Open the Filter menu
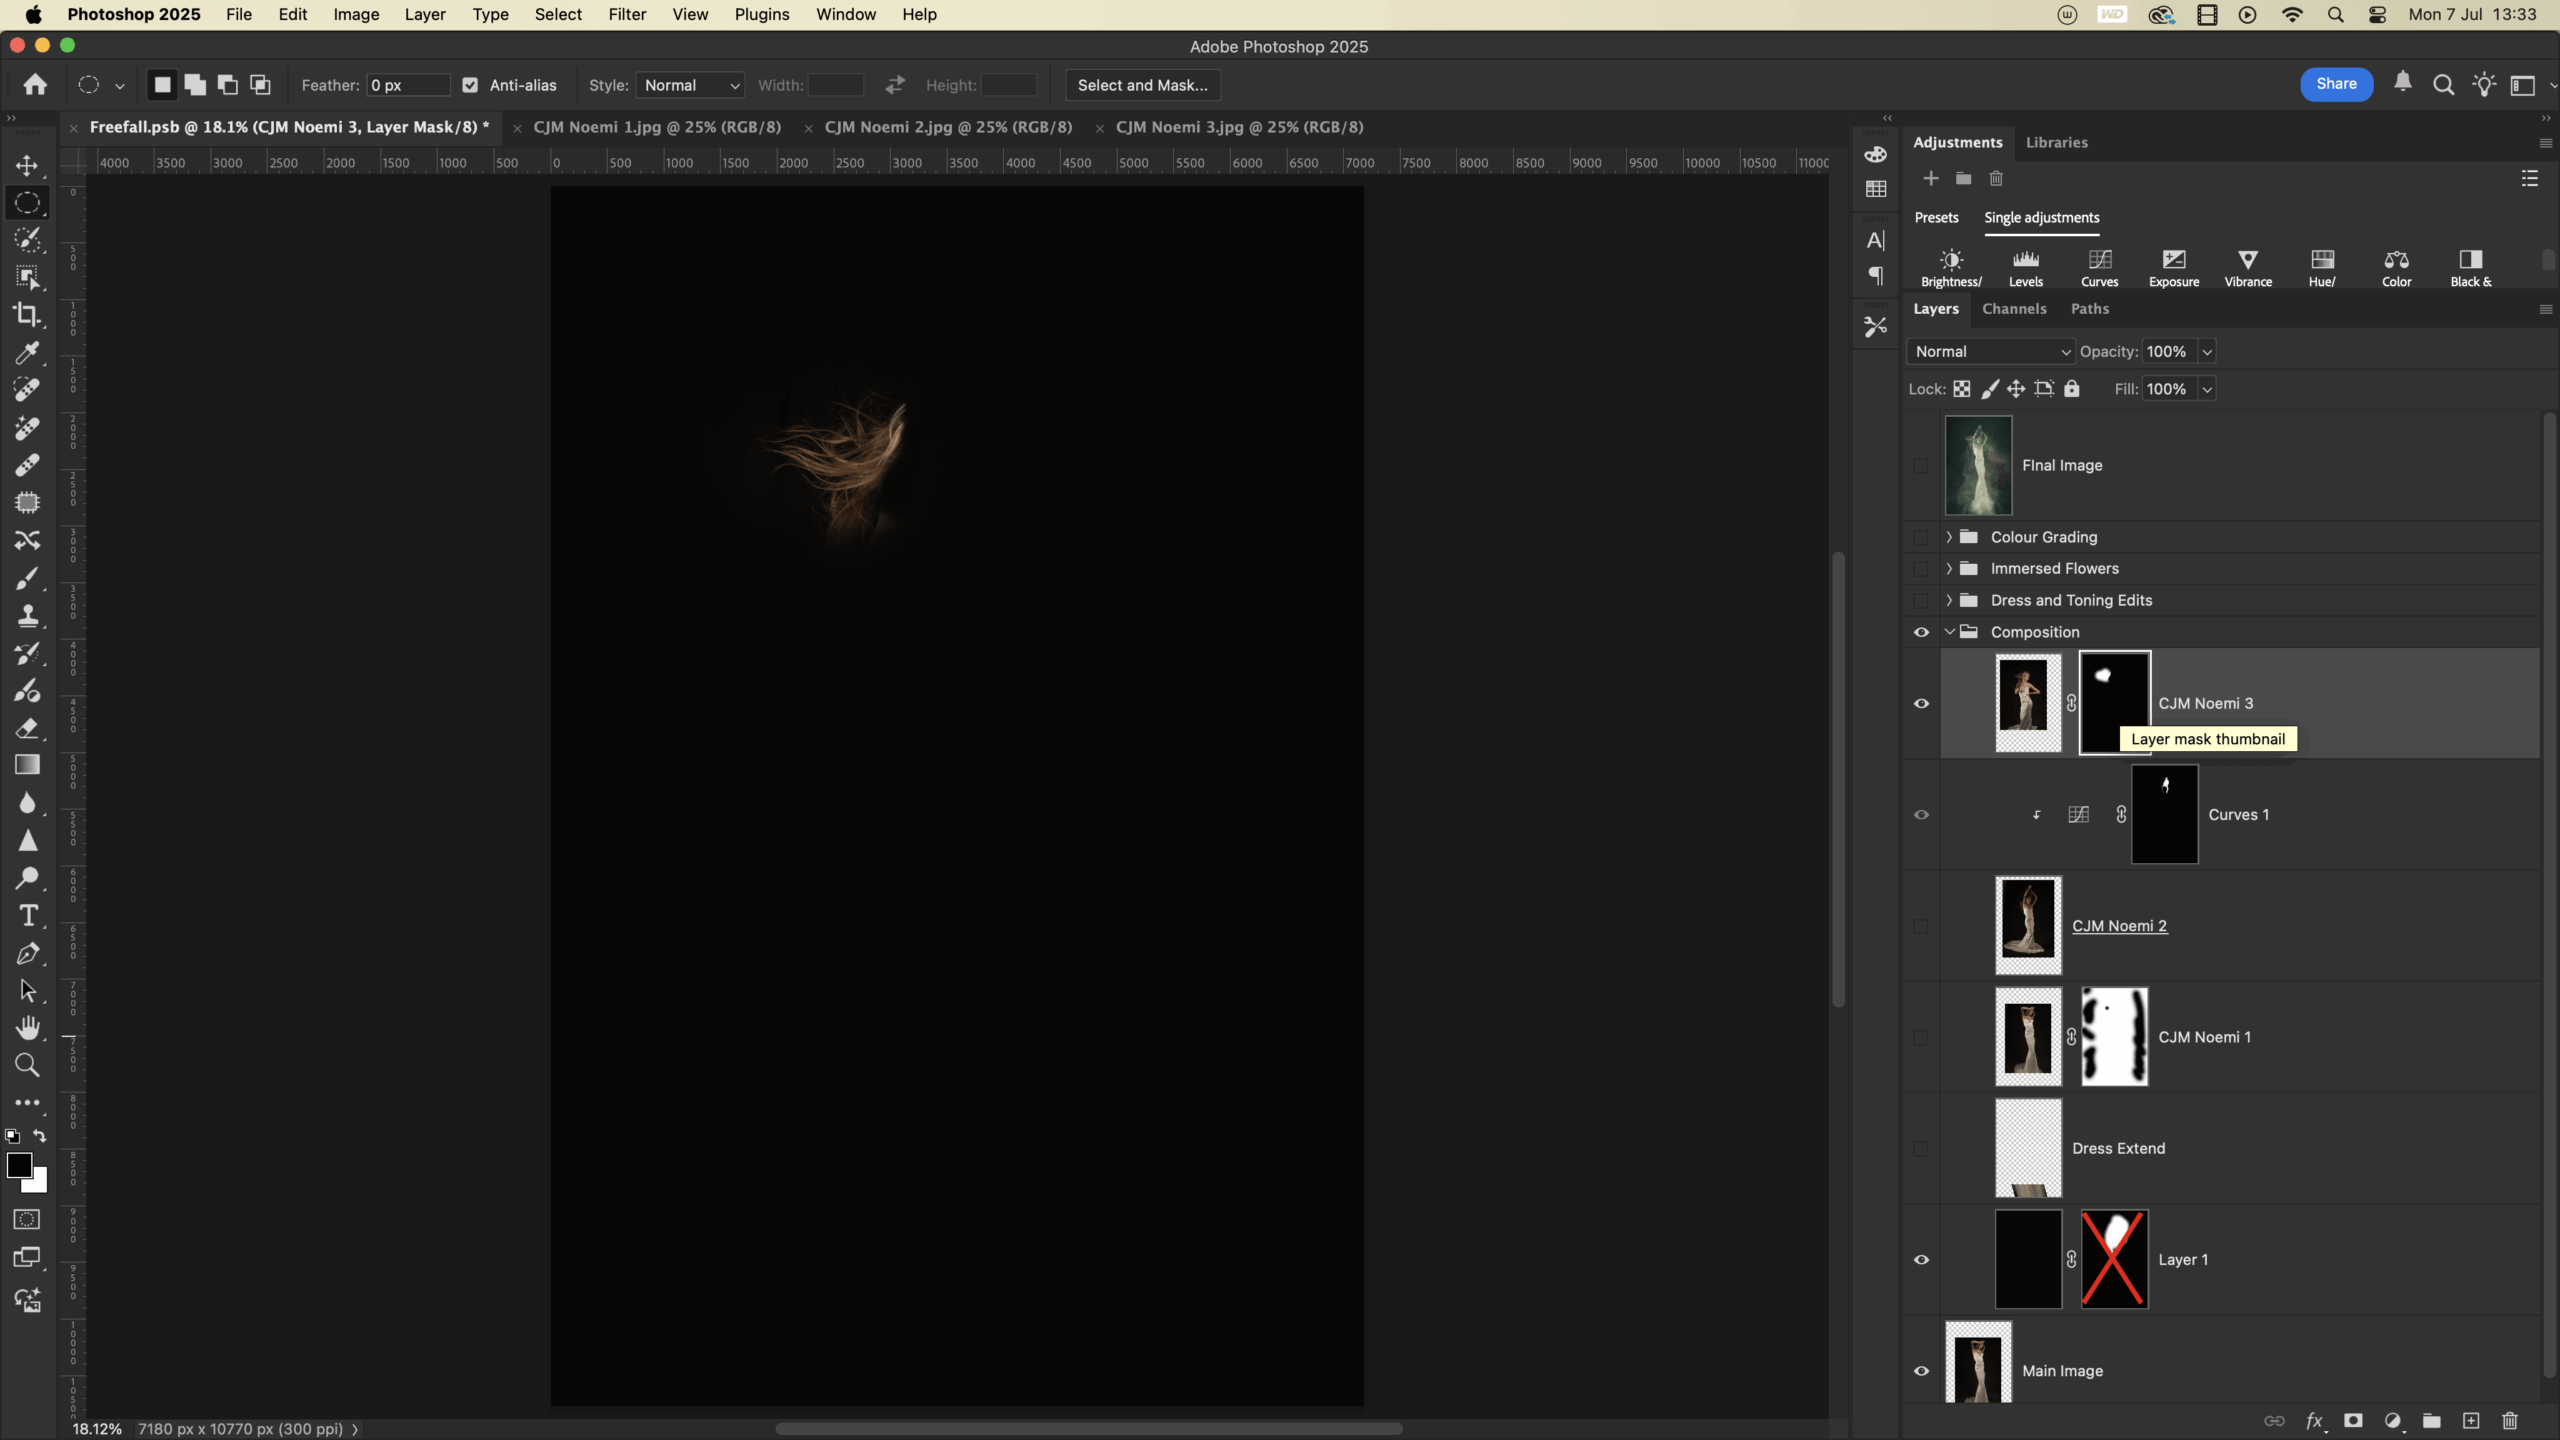The width and height of the screenshot is (2560, 1440). pos(627,14)
